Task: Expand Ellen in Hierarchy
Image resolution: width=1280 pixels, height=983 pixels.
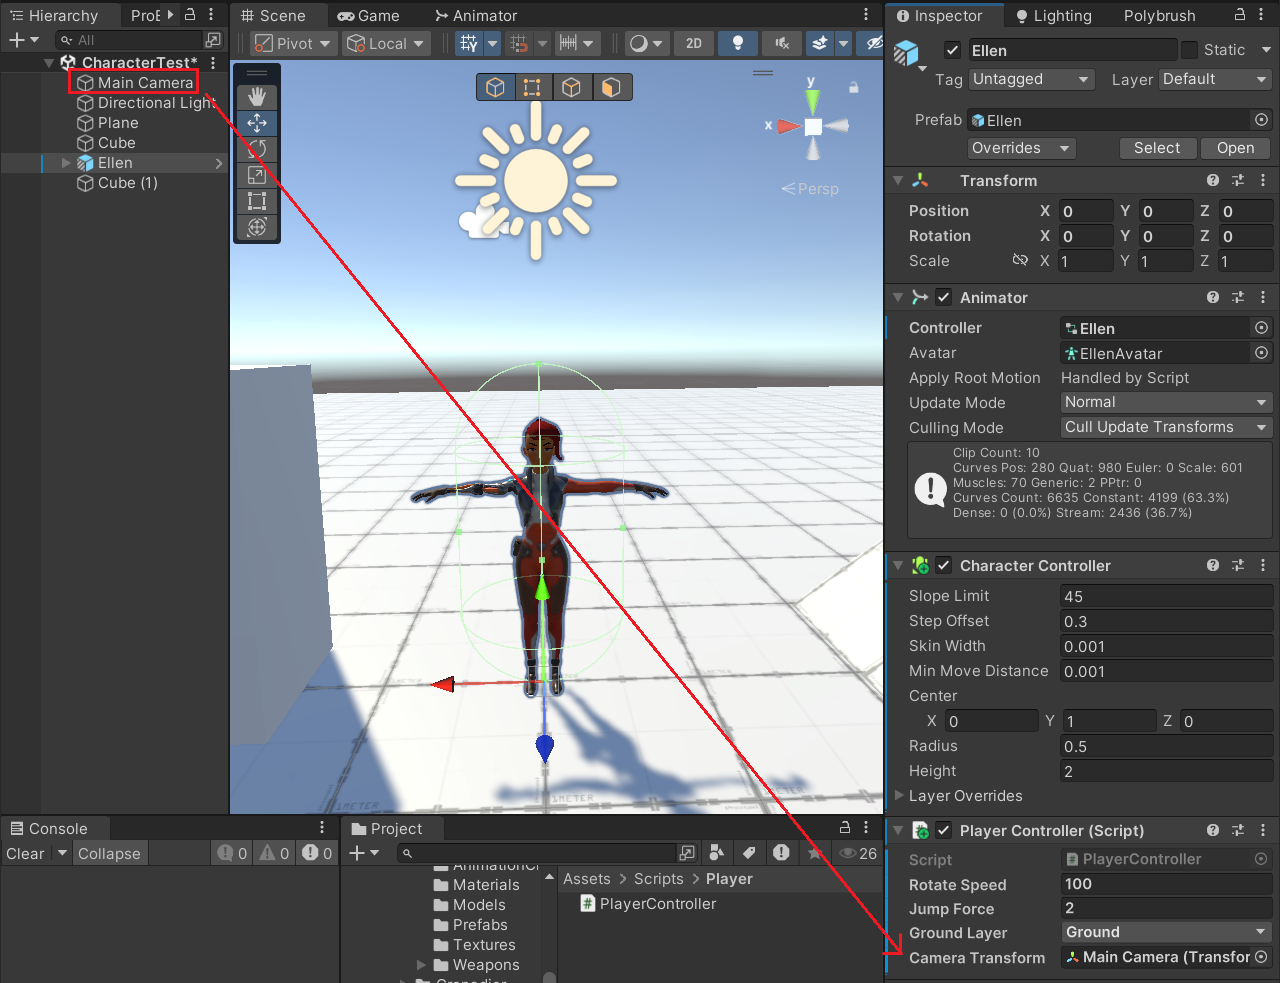Action: pos(66,163)
